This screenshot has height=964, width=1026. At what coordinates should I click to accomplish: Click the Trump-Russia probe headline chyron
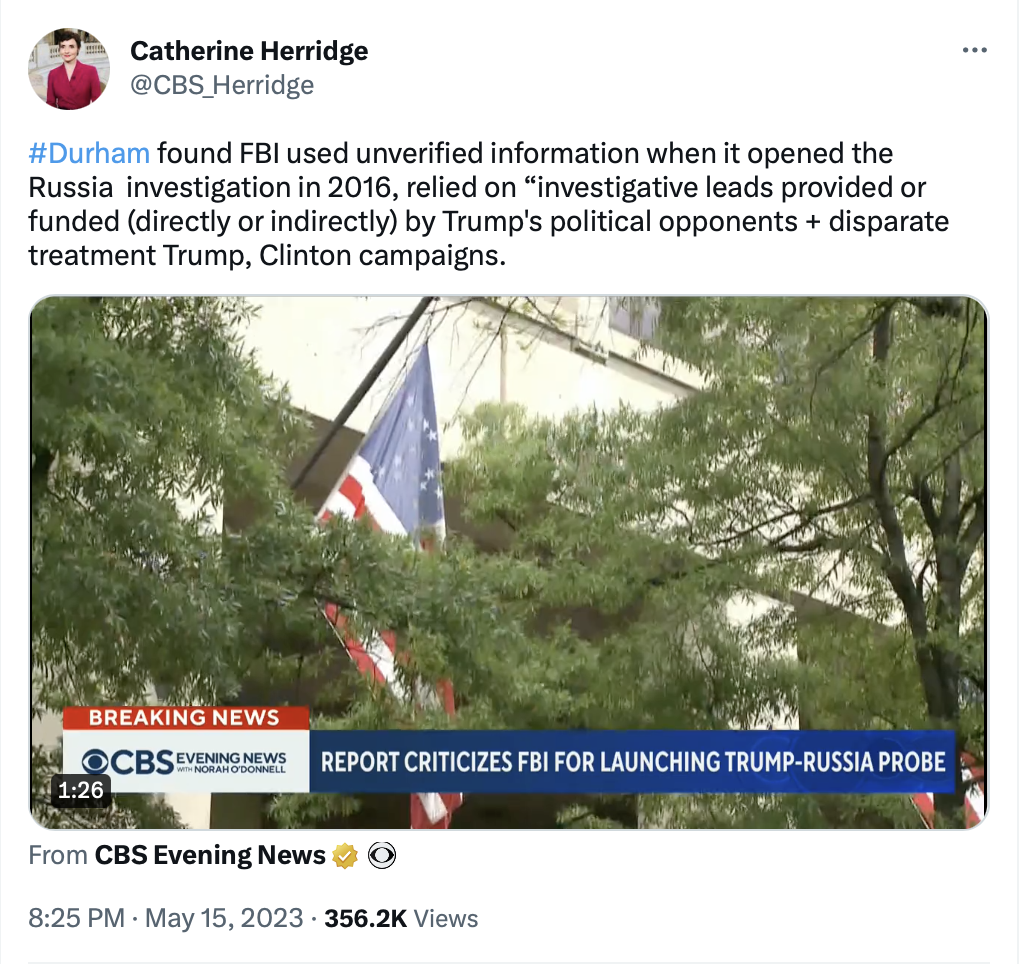[632, 762]
